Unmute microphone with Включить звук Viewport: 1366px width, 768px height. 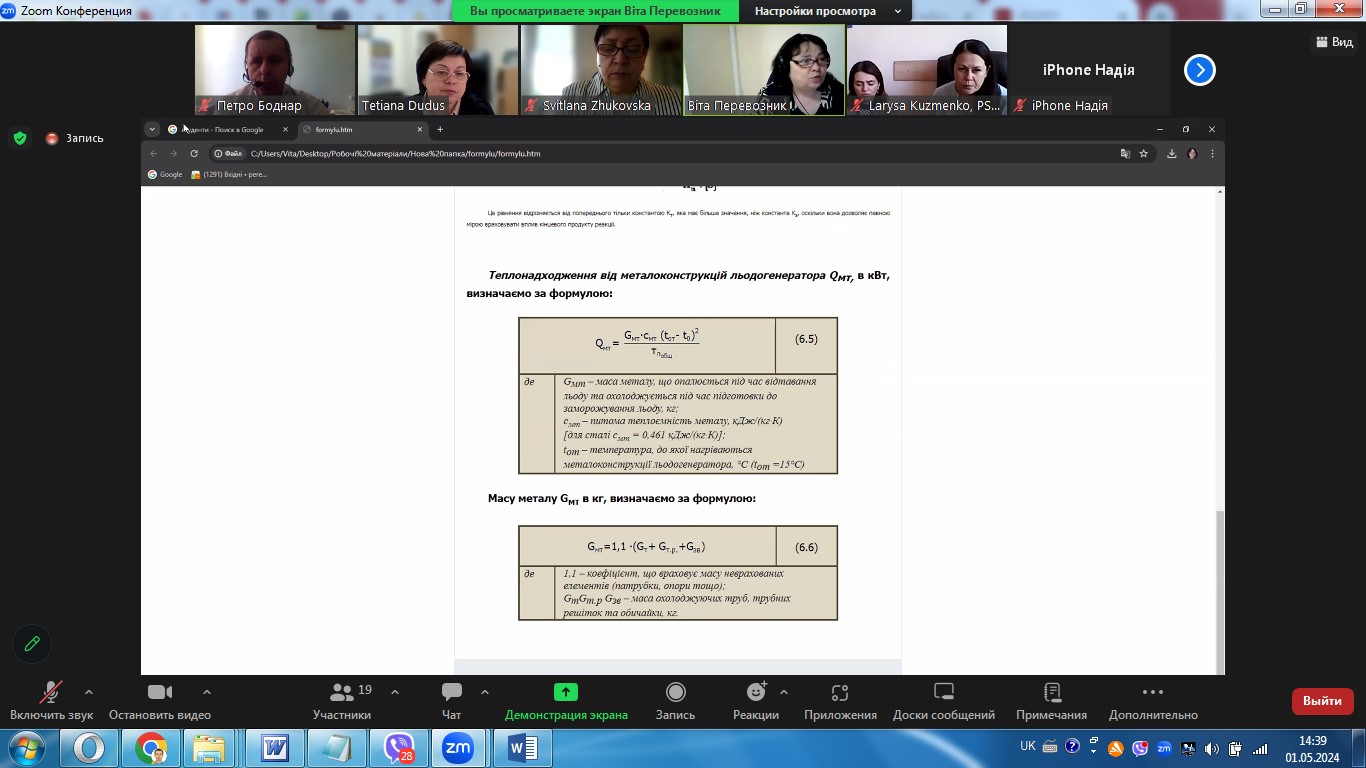click(51, 702)
